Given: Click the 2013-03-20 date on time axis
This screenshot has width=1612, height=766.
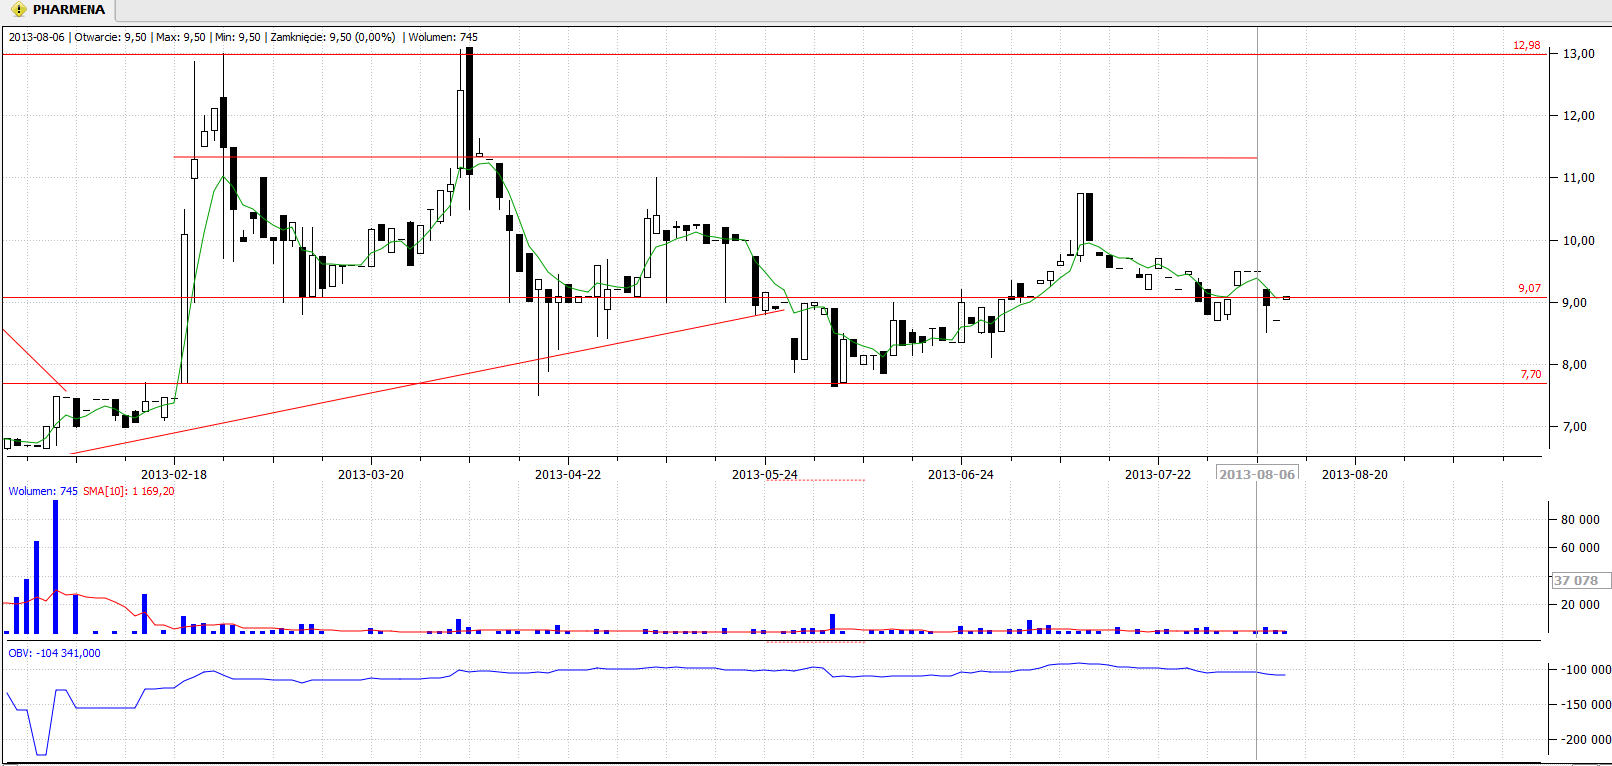Looking at the screenshot, I should click(371, 475).
